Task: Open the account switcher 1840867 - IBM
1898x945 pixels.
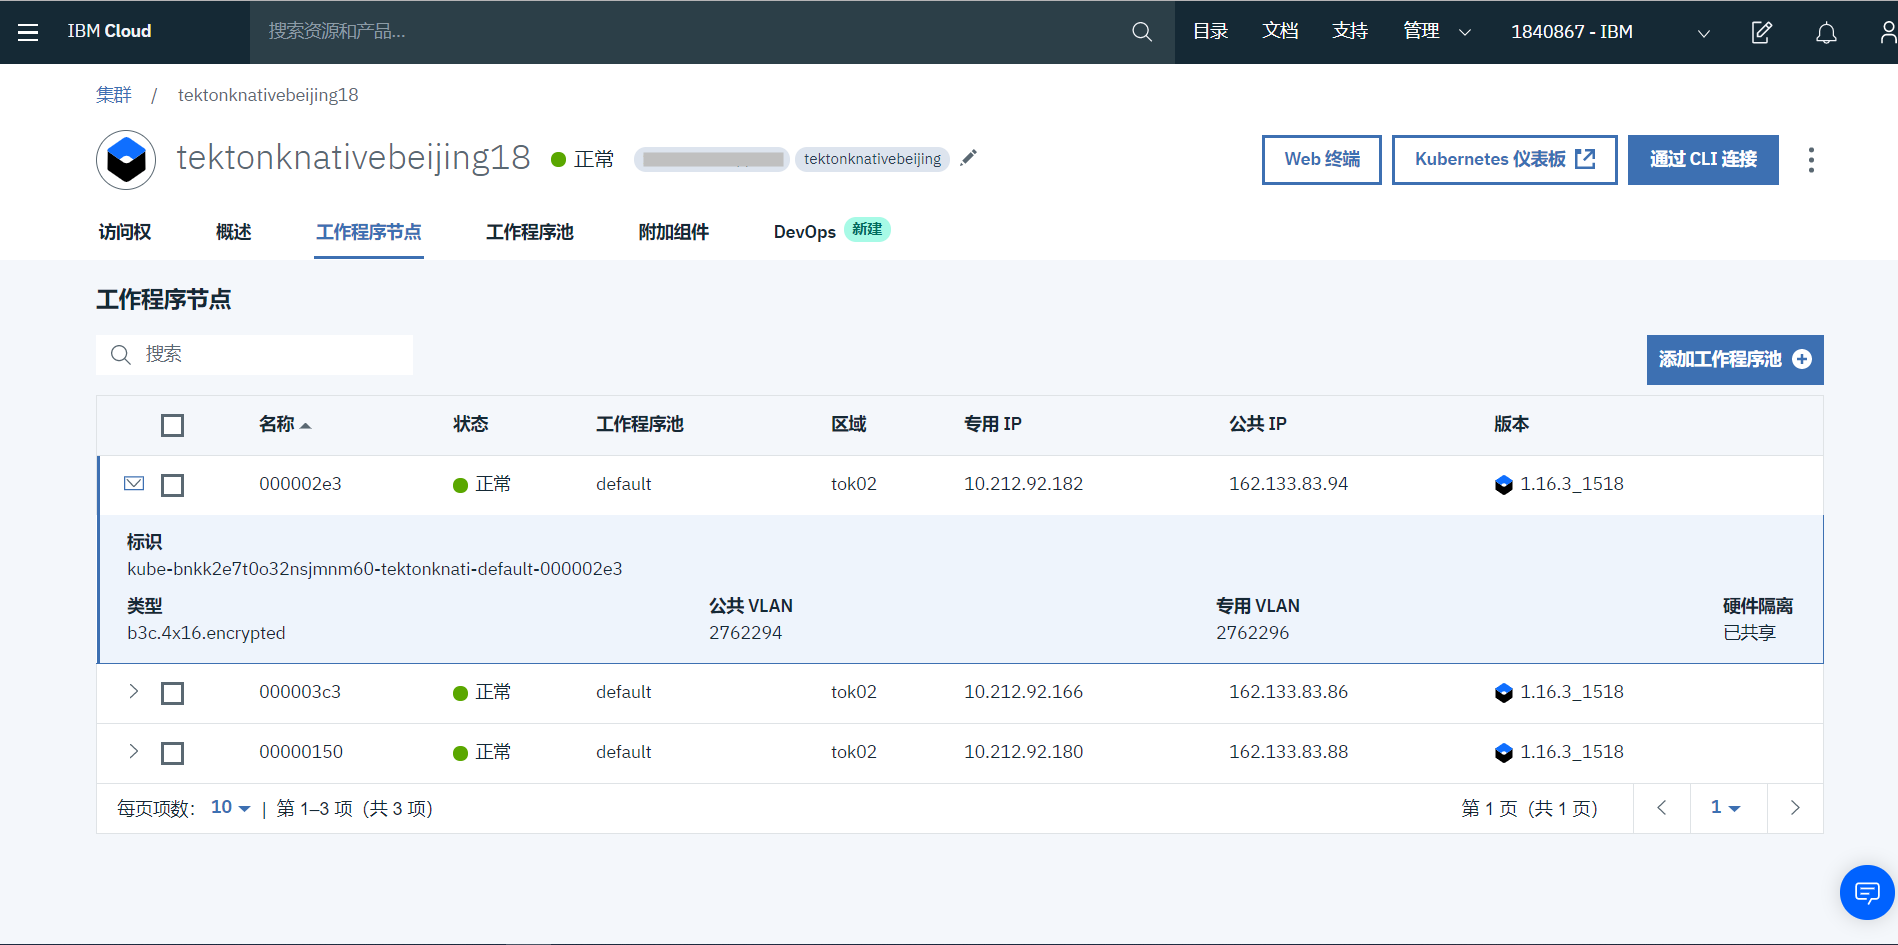Action: pyautogui.click(x=1610, y=32)
